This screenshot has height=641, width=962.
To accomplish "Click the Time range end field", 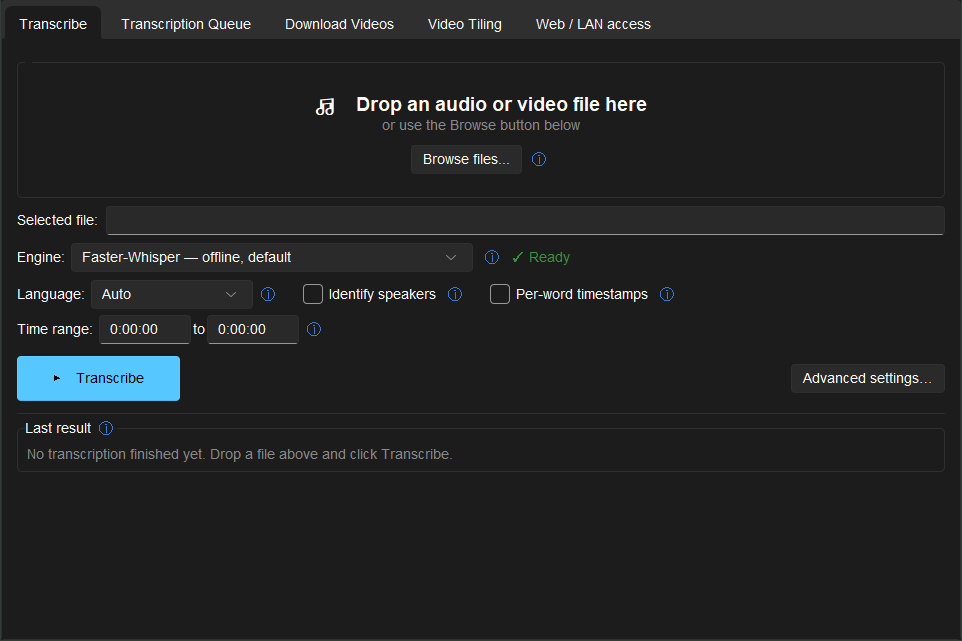I will click(253, 329).
